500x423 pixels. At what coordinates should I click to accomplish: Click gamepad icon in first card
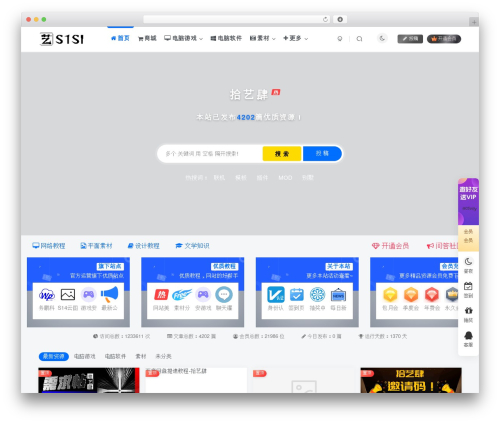(x=88, y=294)
